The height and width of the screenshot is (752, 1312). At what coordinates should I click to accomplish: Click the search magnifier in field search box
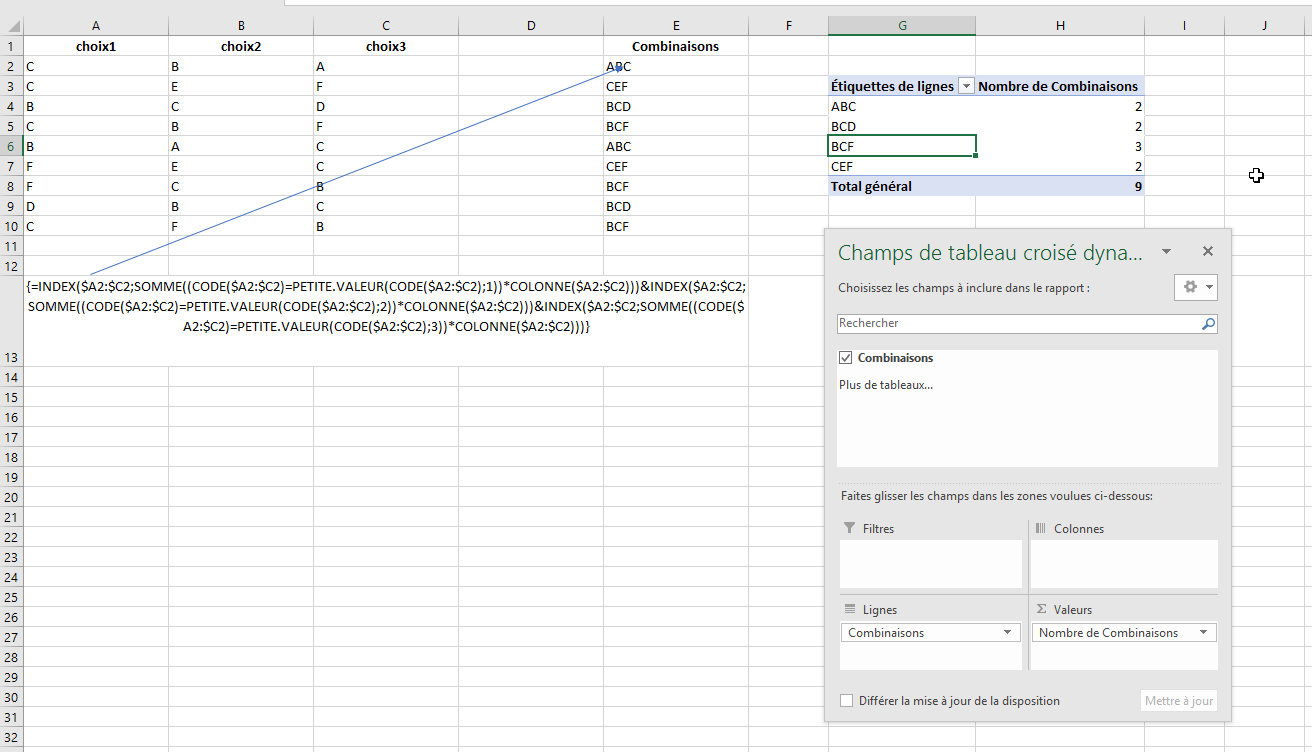(x=1208, y=324)
